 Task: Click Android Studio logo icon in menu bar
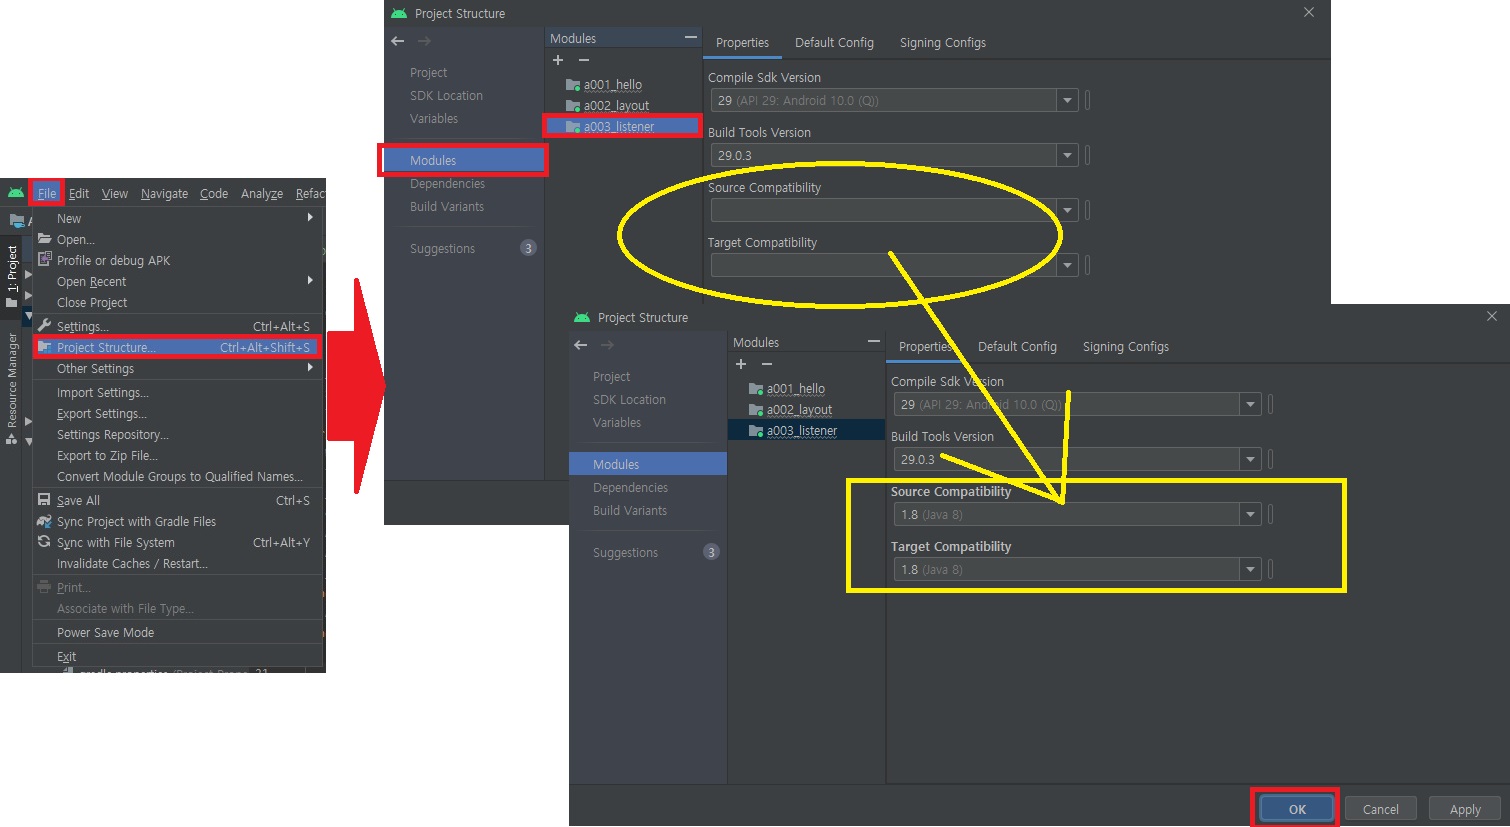tap(16, 193)
